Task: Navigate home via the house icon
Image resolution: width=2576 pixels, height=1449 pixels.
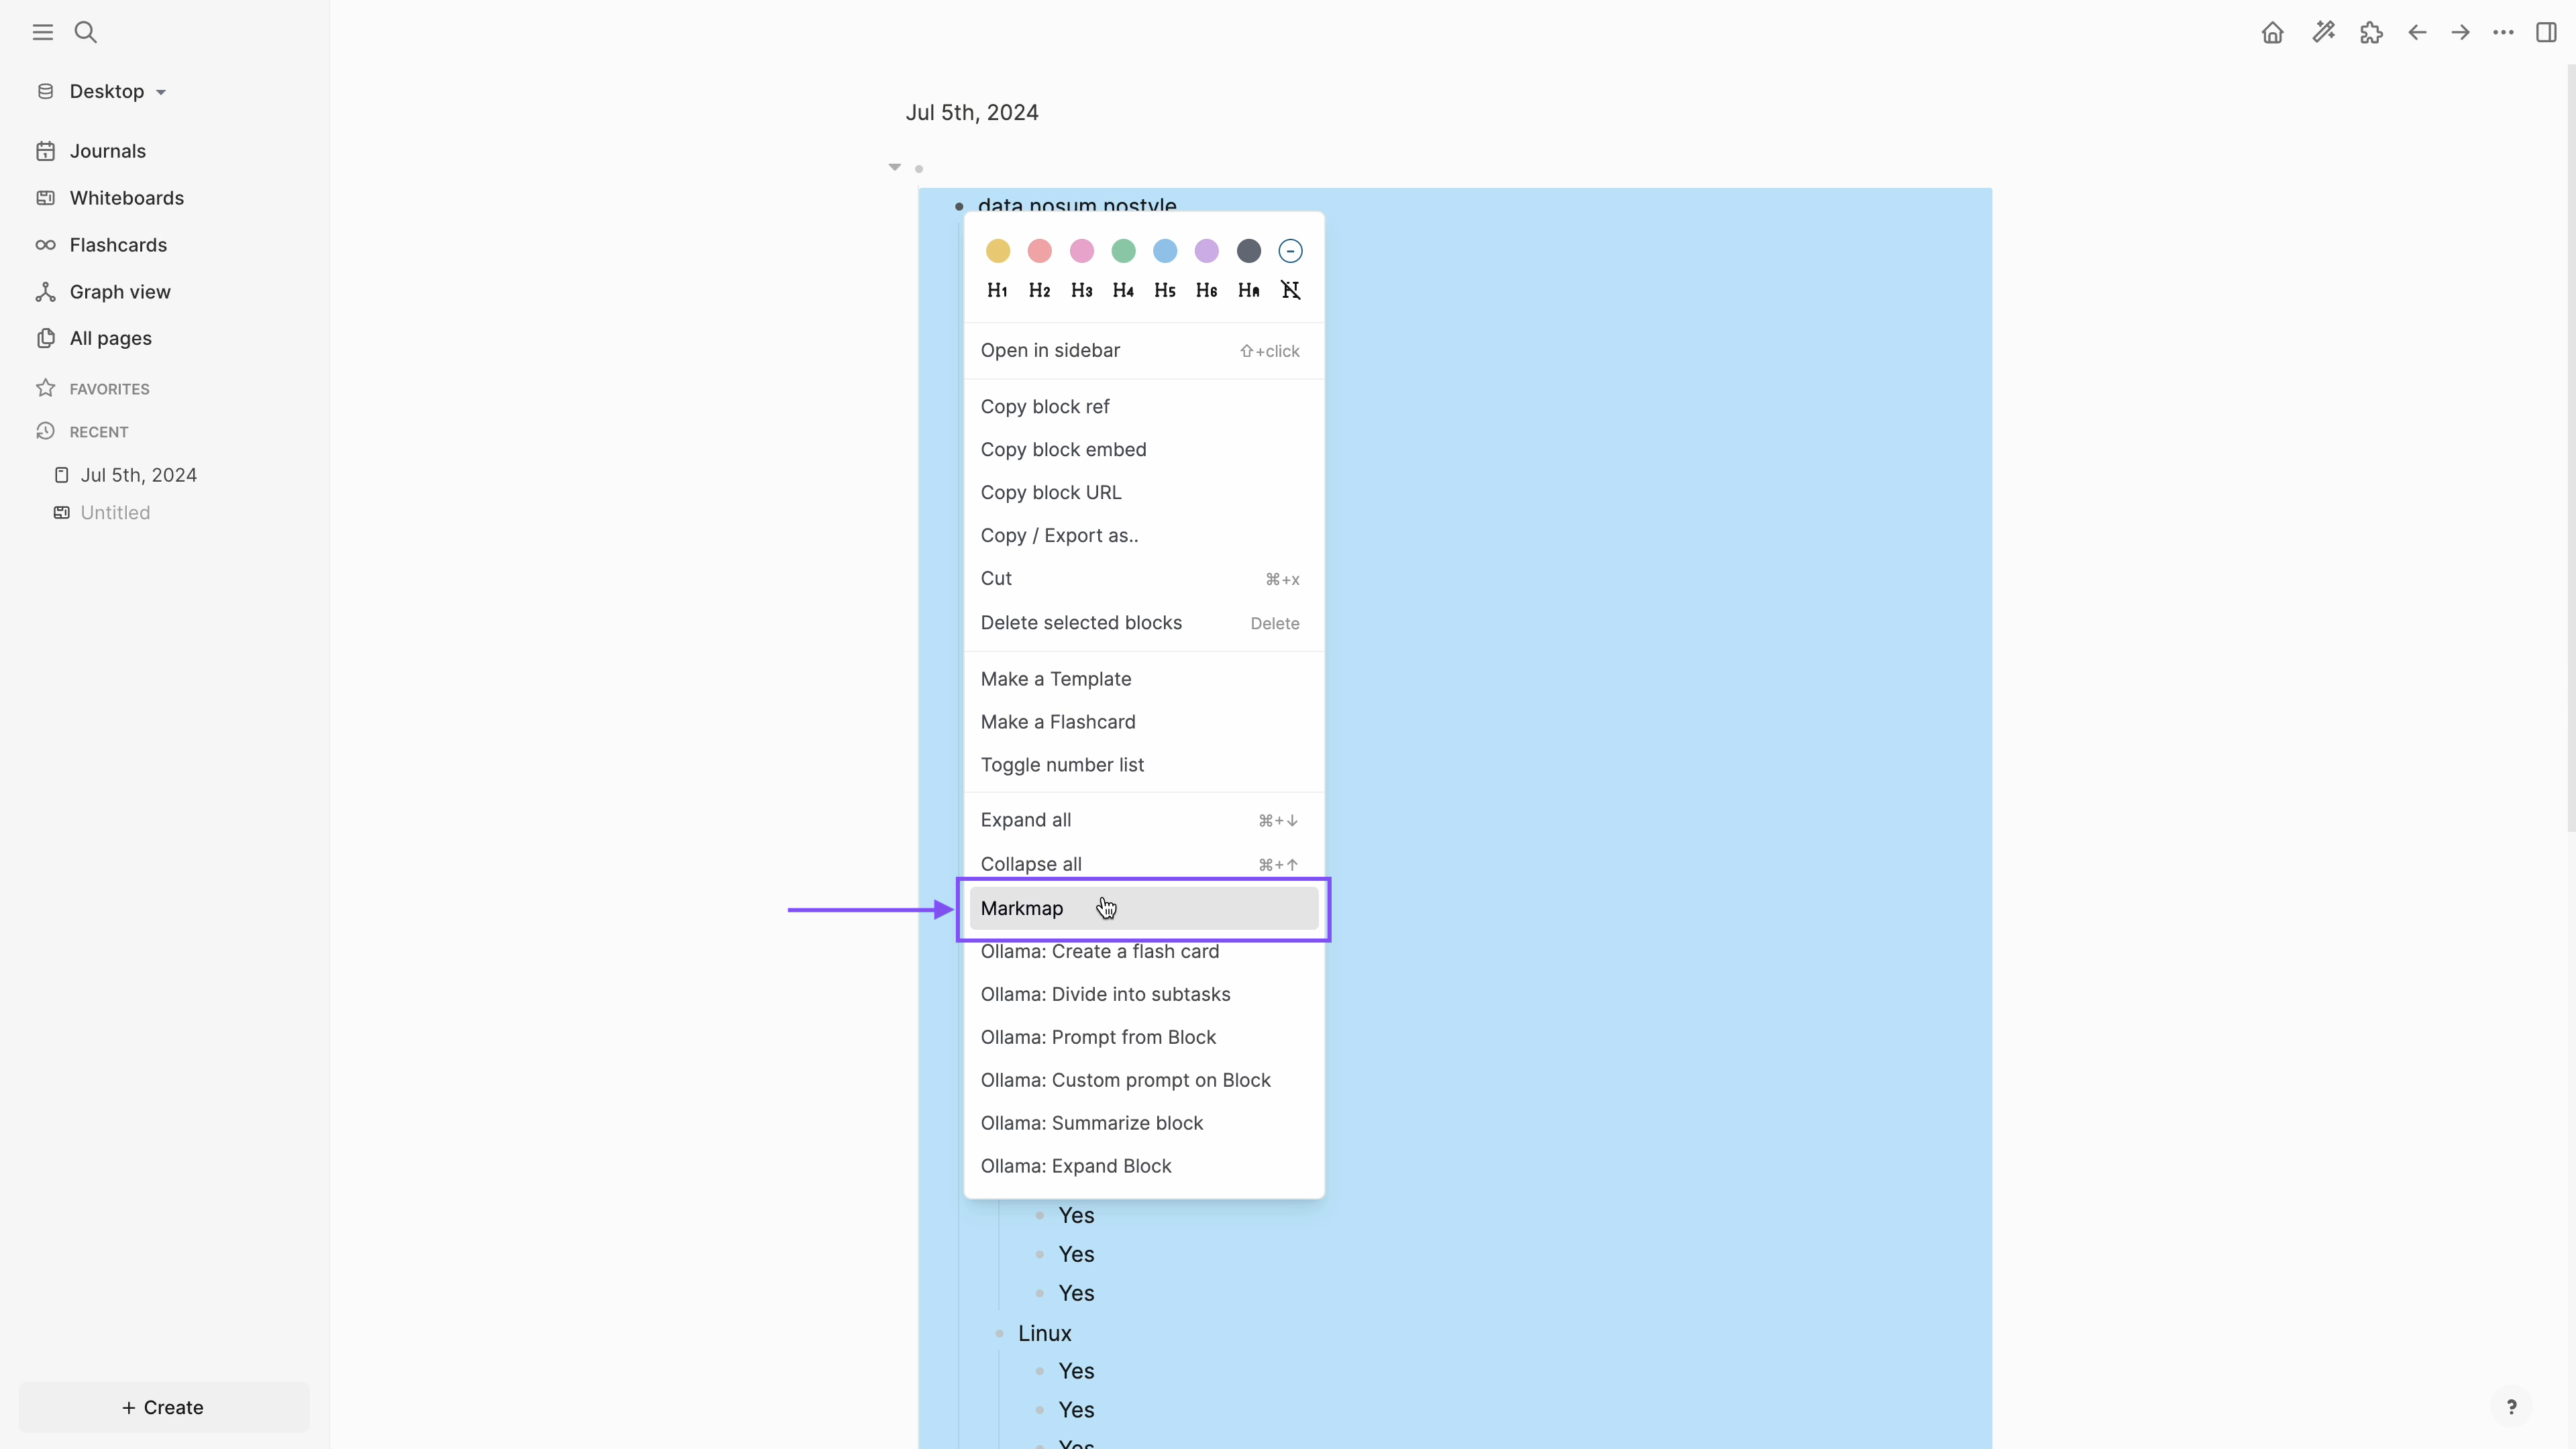Action: click(x=2271, y=32)
